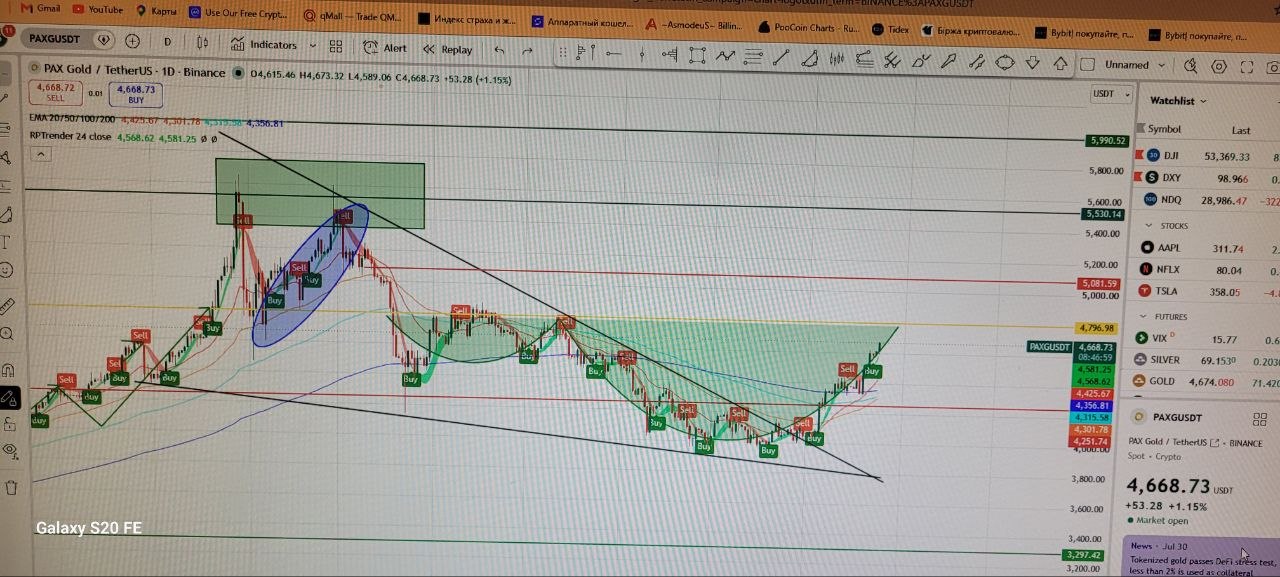1280x577 pixels.
Task: Create an Alert
Action: pyautogui.click(x=385, y=48)
